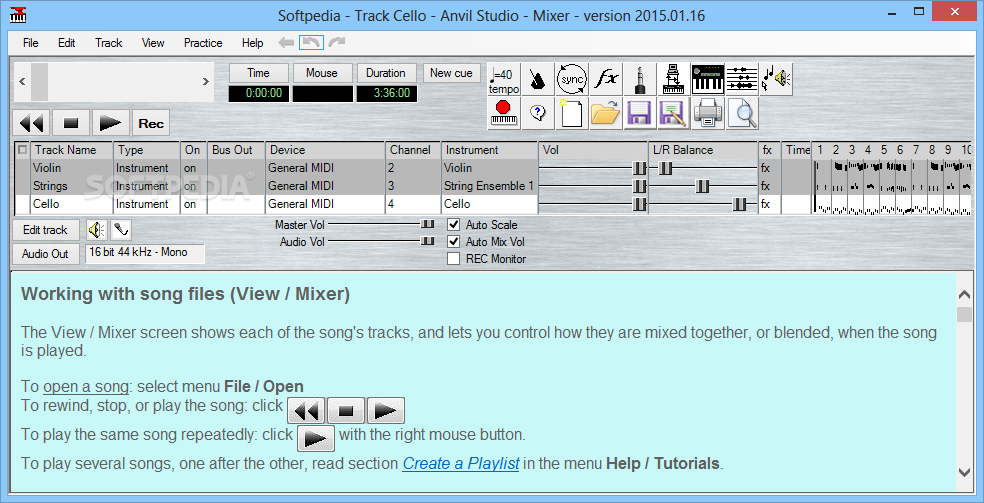Screen dimensions: 984x503
Task: Open the fx effects toolbar icon
Action: point(606,80)
